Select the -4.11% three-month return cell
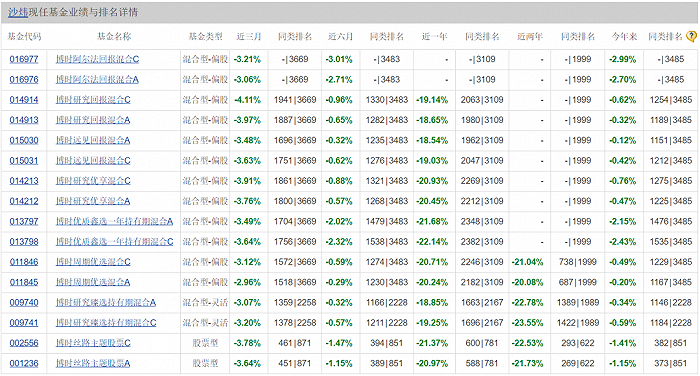The image size is (700, 376). click(x=247, y=100)
